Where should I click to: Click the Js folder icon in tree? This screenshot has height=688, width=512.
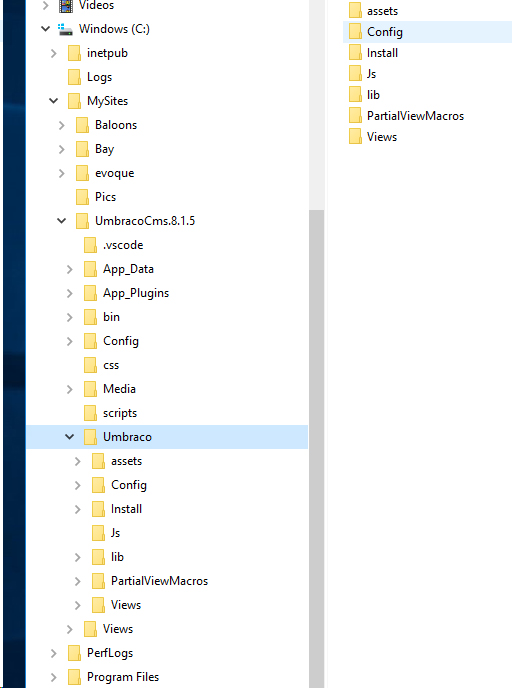point(98,533)
